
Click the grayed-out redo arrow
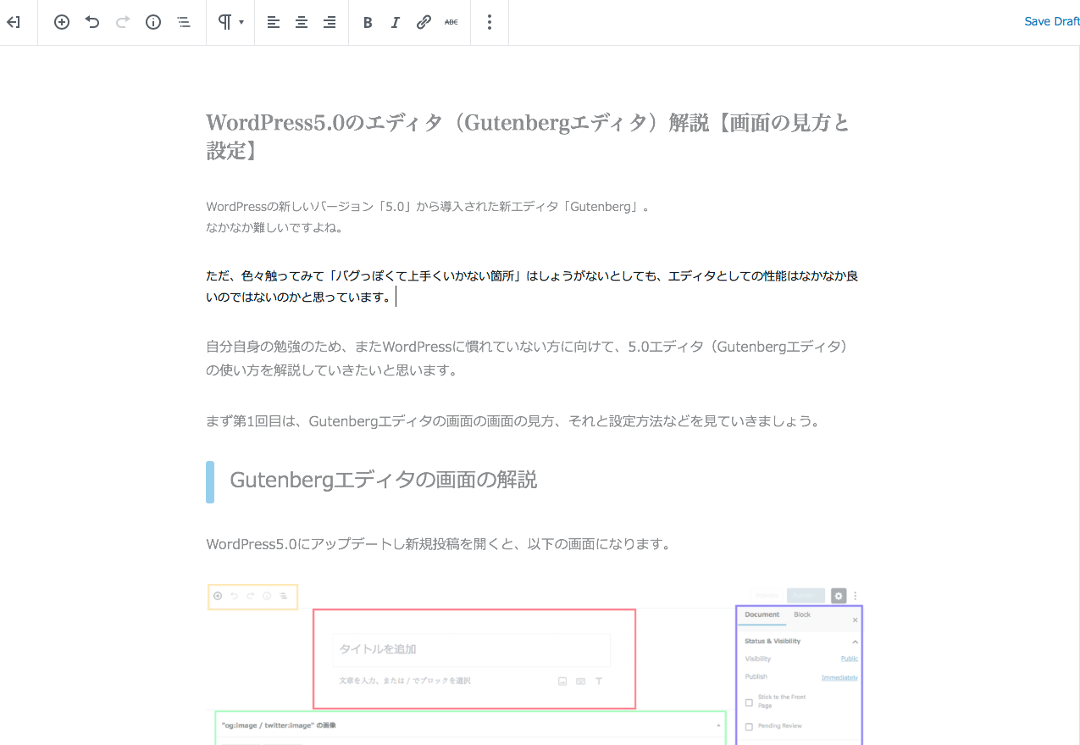coord(123,22)
